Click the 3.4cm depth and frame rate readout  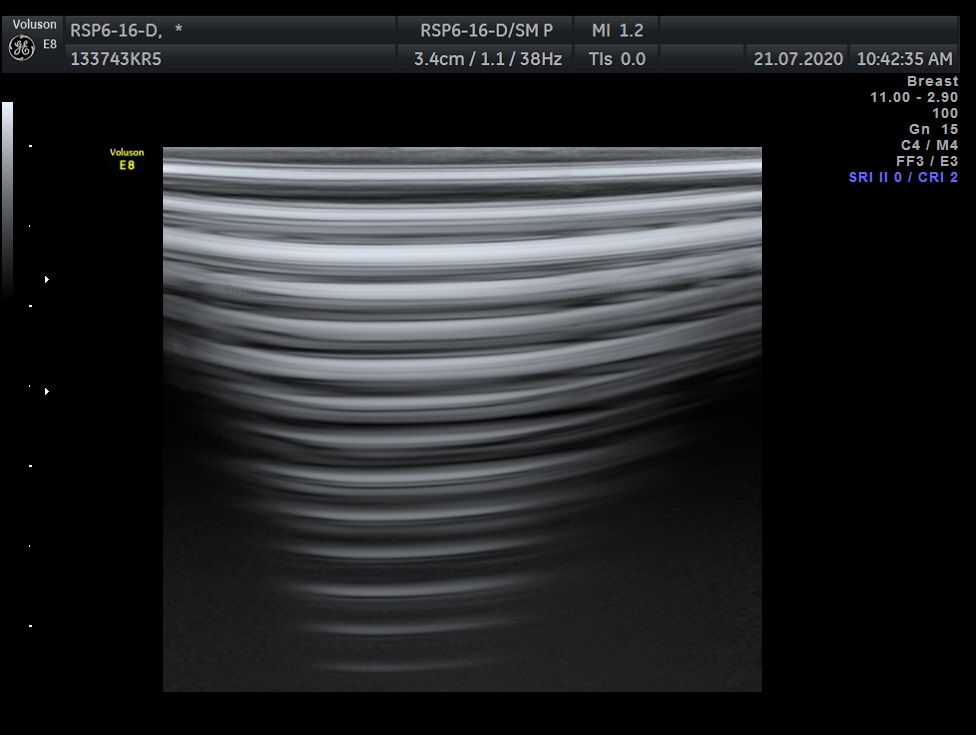(x=488, y=59)
